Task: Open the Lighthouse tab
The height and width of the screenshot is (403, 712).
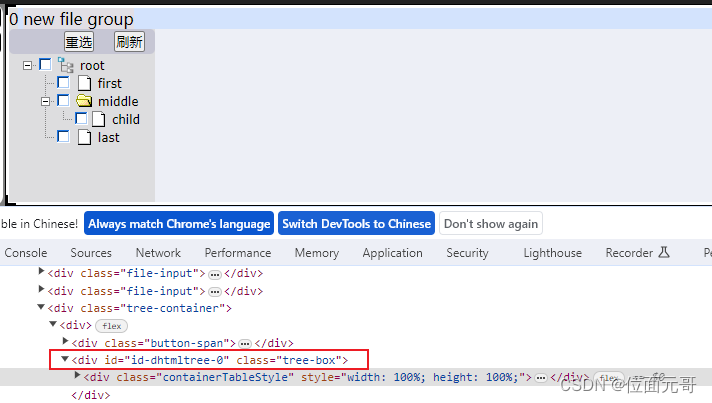Action: click(552, 253)
